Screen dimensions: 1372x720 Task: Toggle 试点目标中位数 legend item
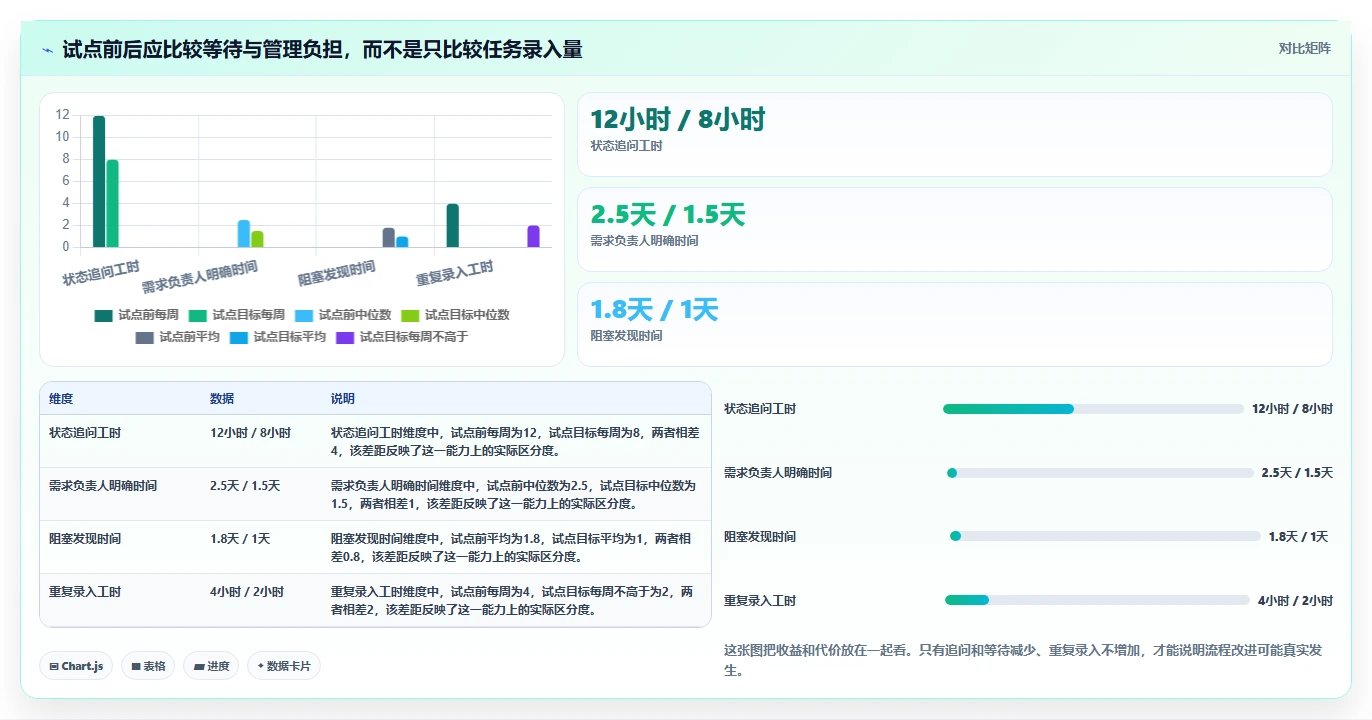[x=455, y=315]
